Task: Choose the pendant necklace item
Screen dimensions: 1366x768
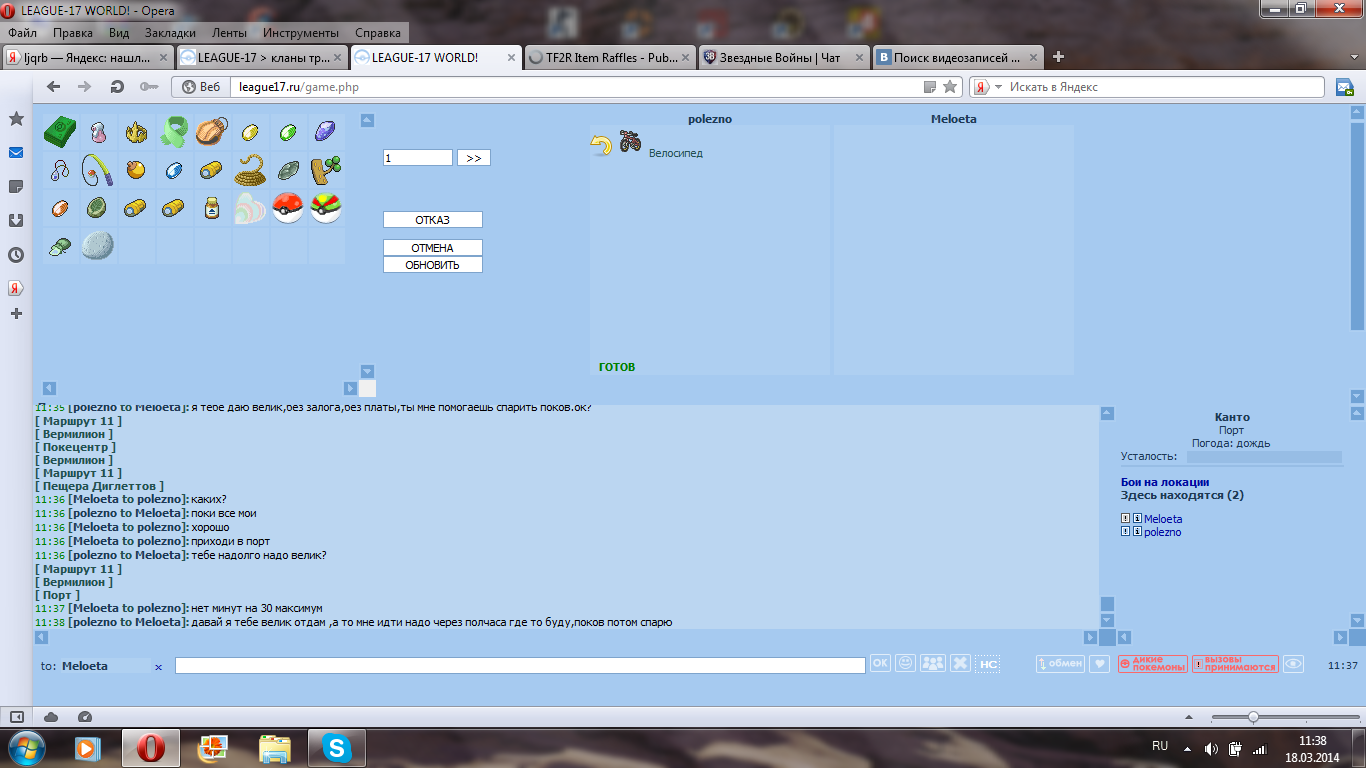Action: (x=60, y=170)
